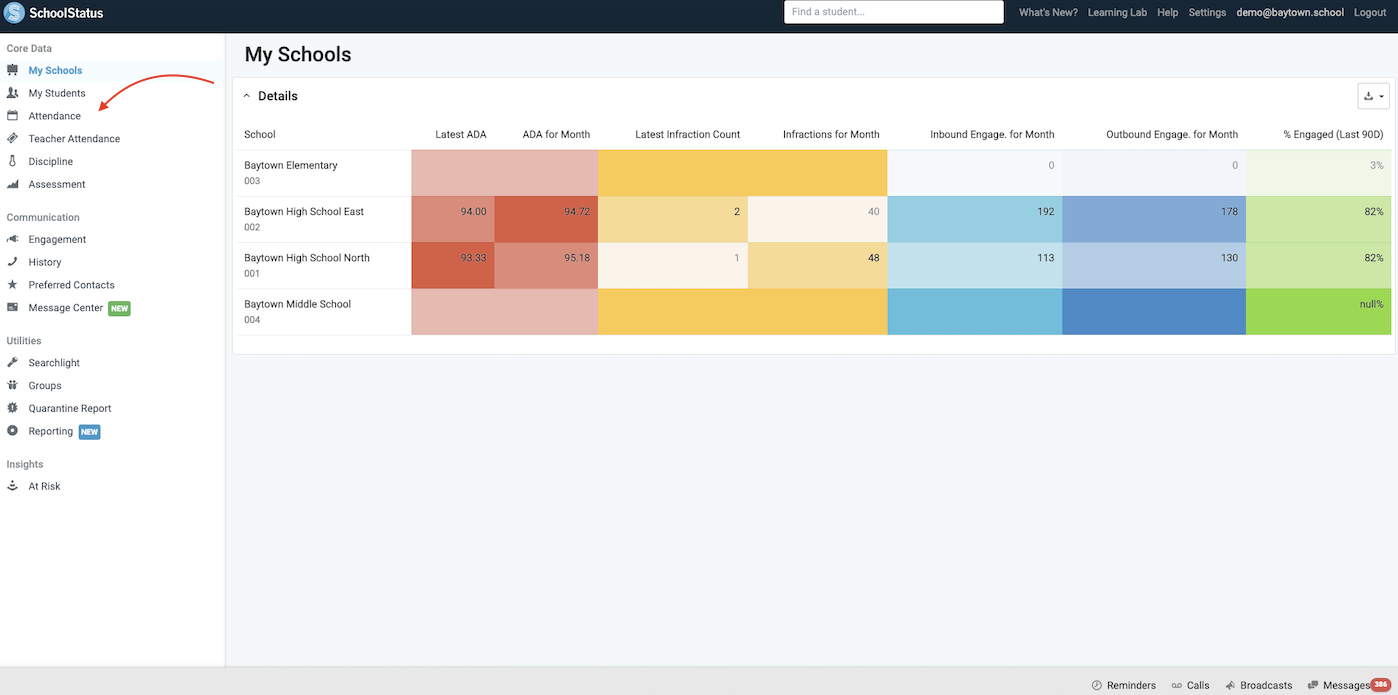Open the Learning Lab link
Viewport: 1398px width, 695px height.
pyautogui.click(x=1117, y=13)
